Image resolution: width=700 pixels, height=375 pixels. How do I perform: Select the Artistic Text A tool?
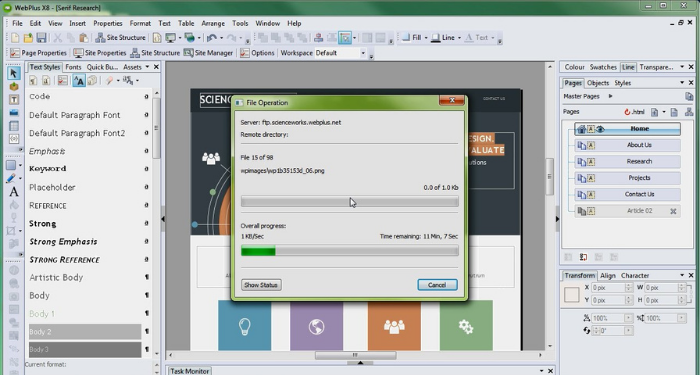(x=14, y=192)
